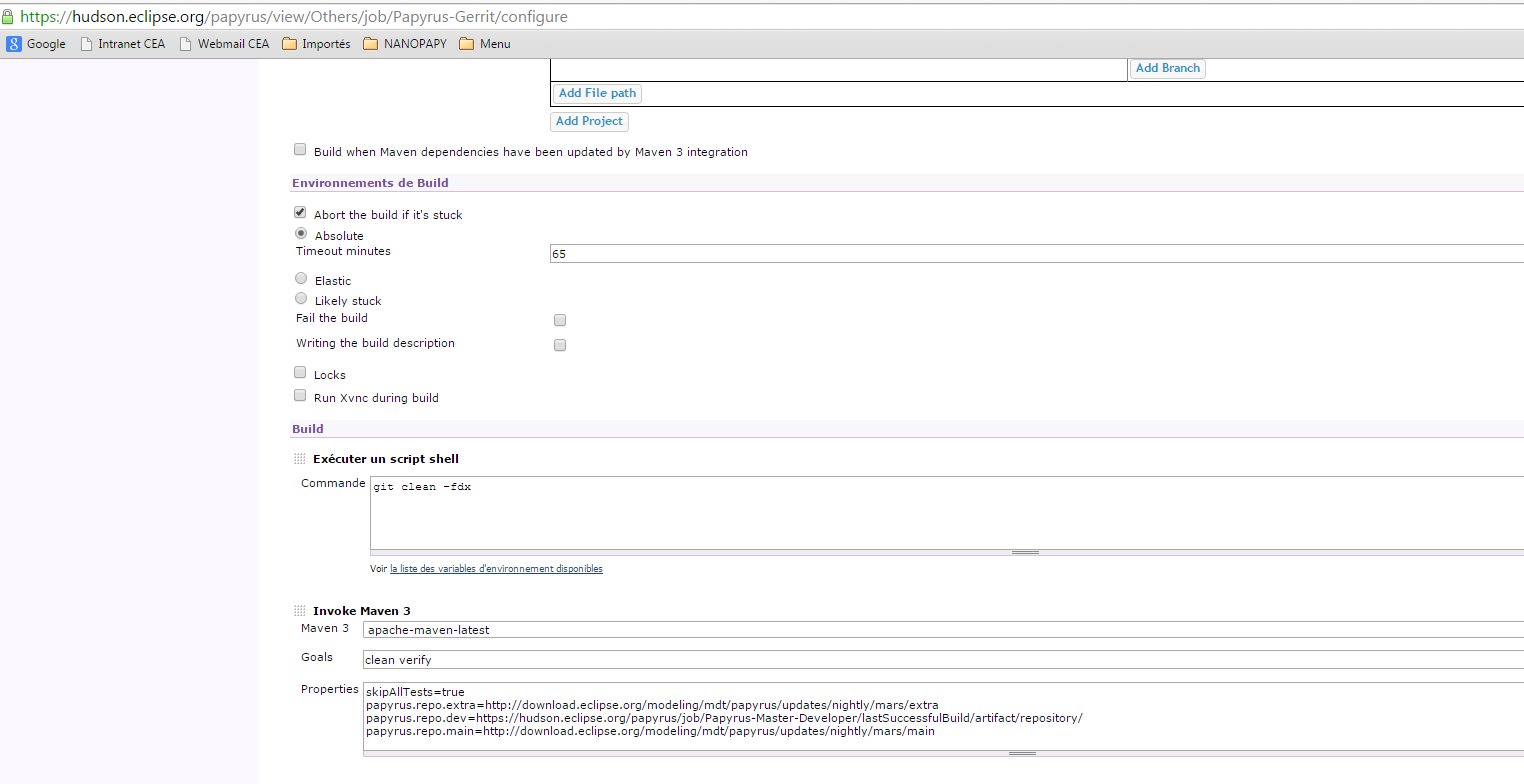
Task: Click the resize grip of Properties textarea
Action: point(1022,753)
